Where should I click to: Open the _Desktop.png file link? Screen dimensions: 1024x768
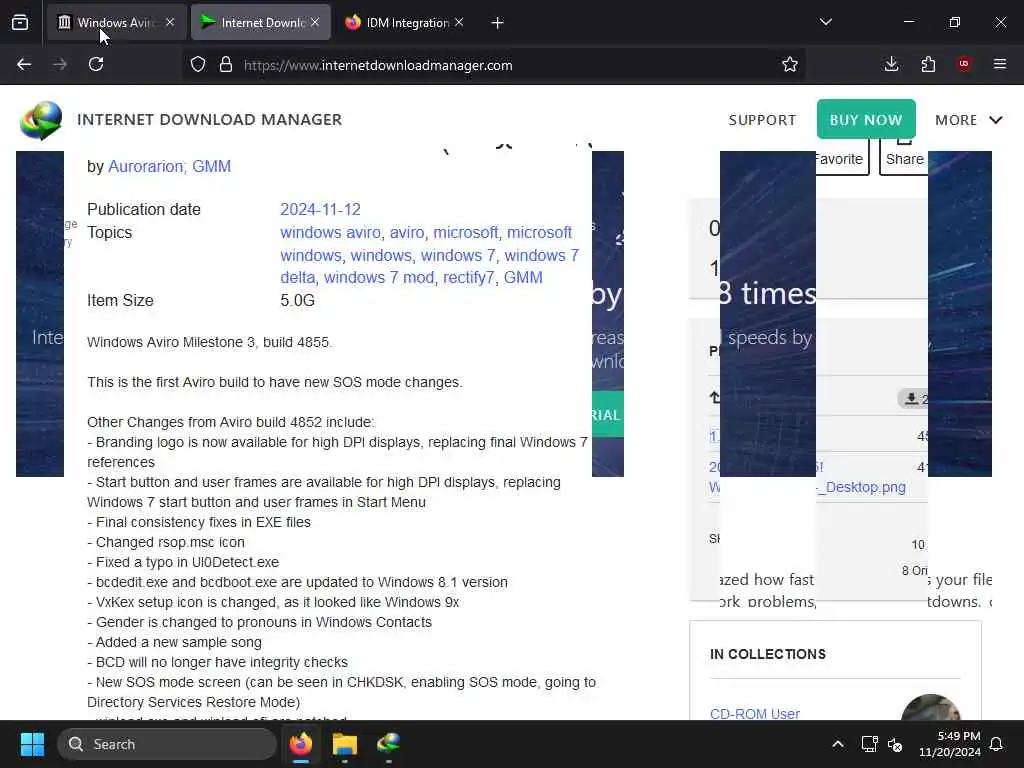pos(861,487)
